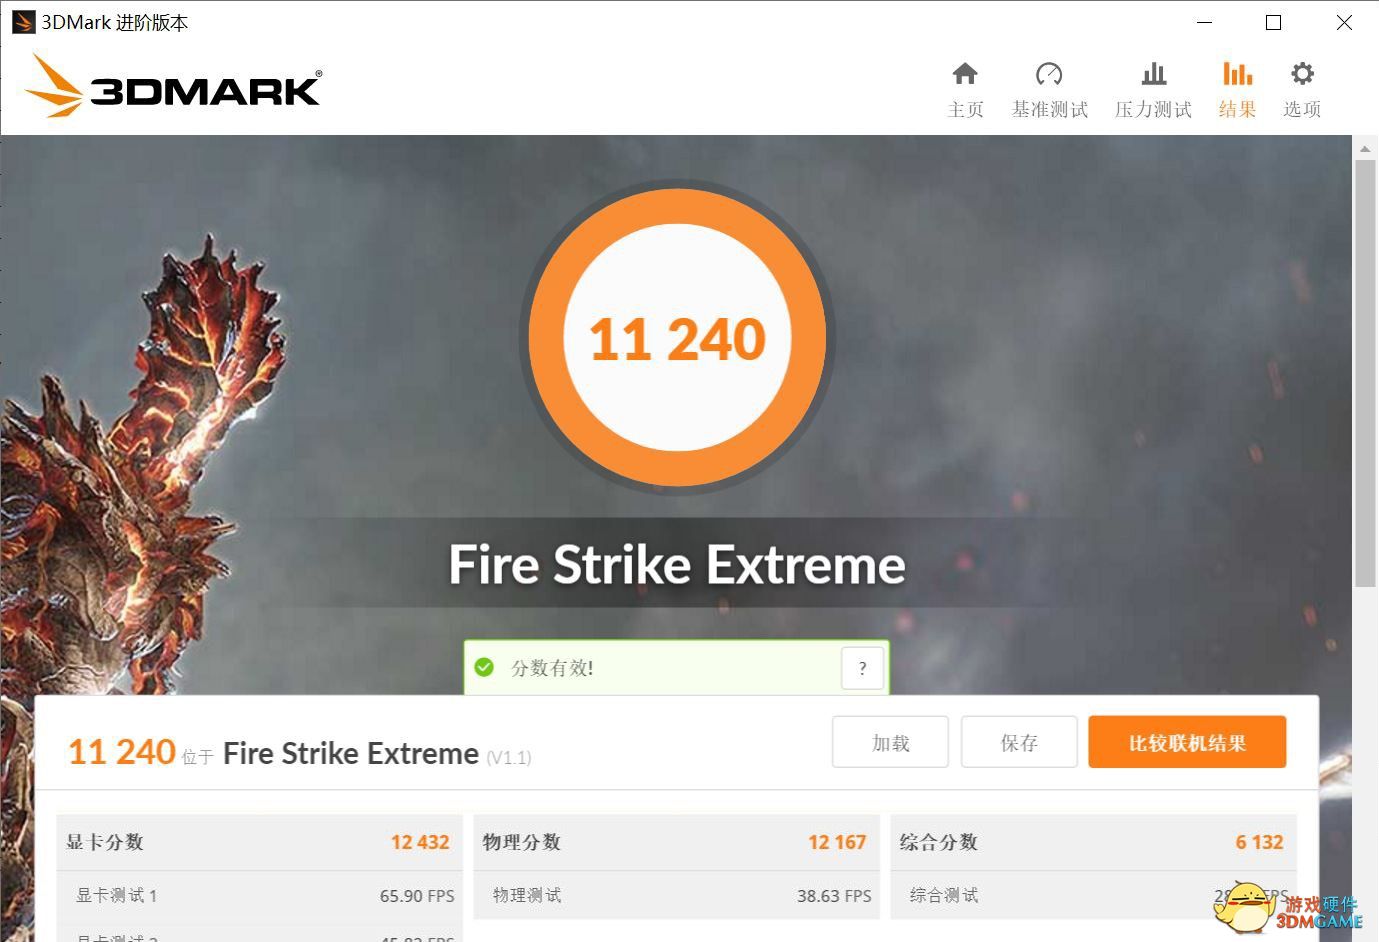Open Options (选项) gear icon
Image resolution: width=1379 pixels, height=942 pixels.
tap(1302, 74)
